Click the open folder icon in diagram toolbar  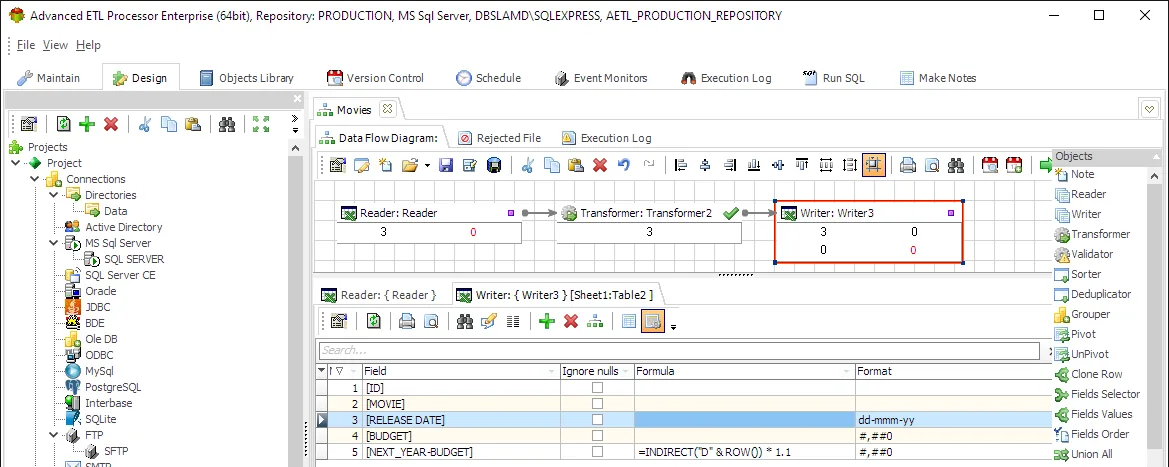(409, 166)
